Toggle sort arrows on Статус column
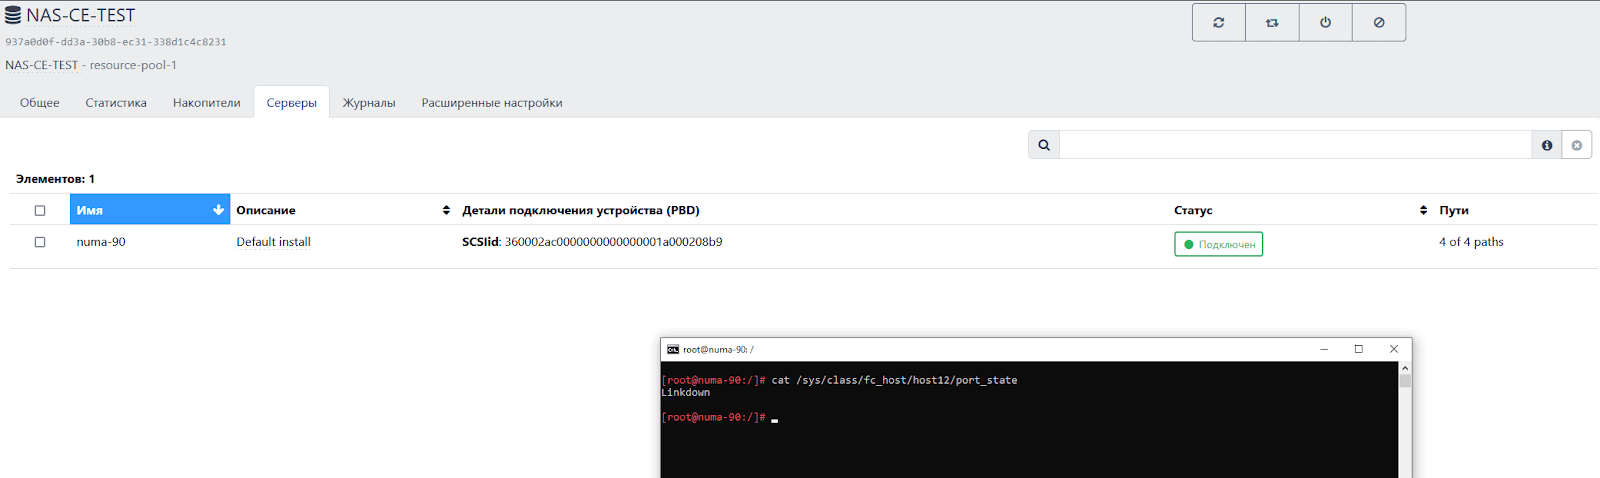Viewport: 1600px width, 478px height. [1423, 210]
